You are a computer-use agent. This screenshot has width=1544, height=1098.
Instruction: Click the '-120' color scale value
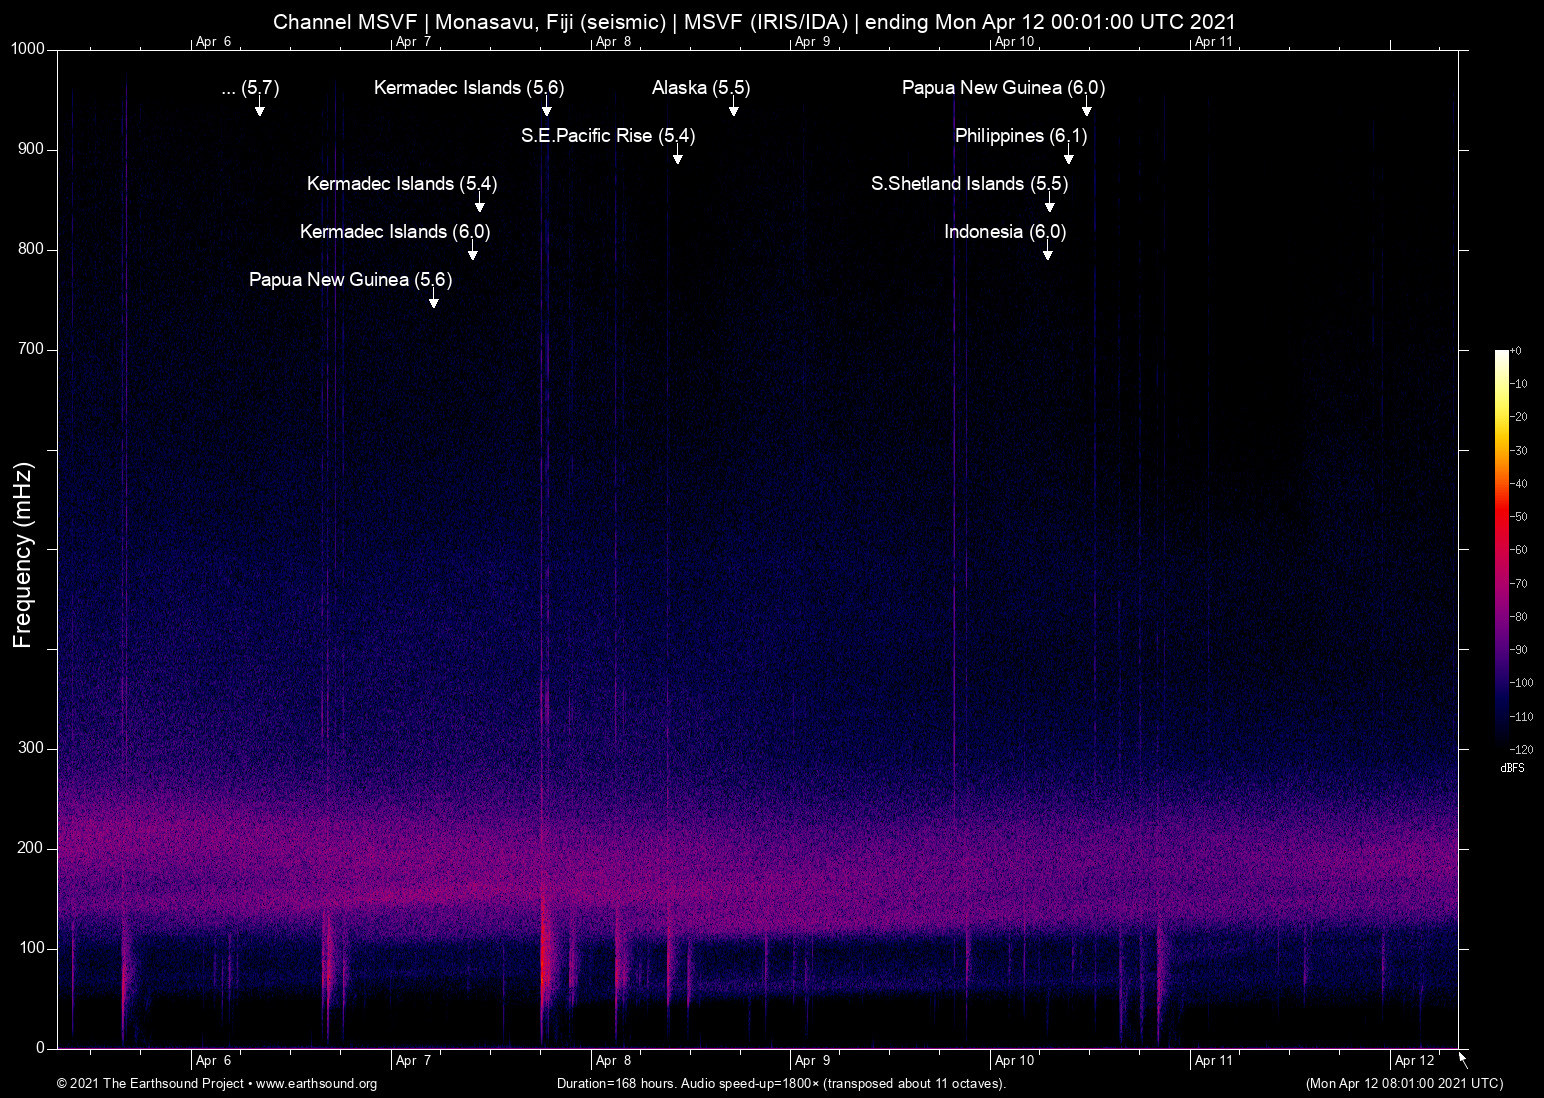pyautogui.click(x=1521, y=749)
